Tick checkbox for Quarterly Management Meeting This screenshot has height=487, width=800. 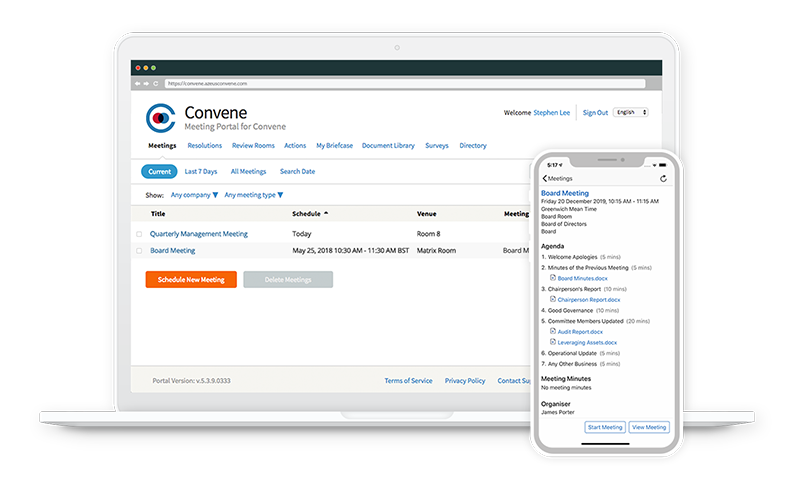139,234
